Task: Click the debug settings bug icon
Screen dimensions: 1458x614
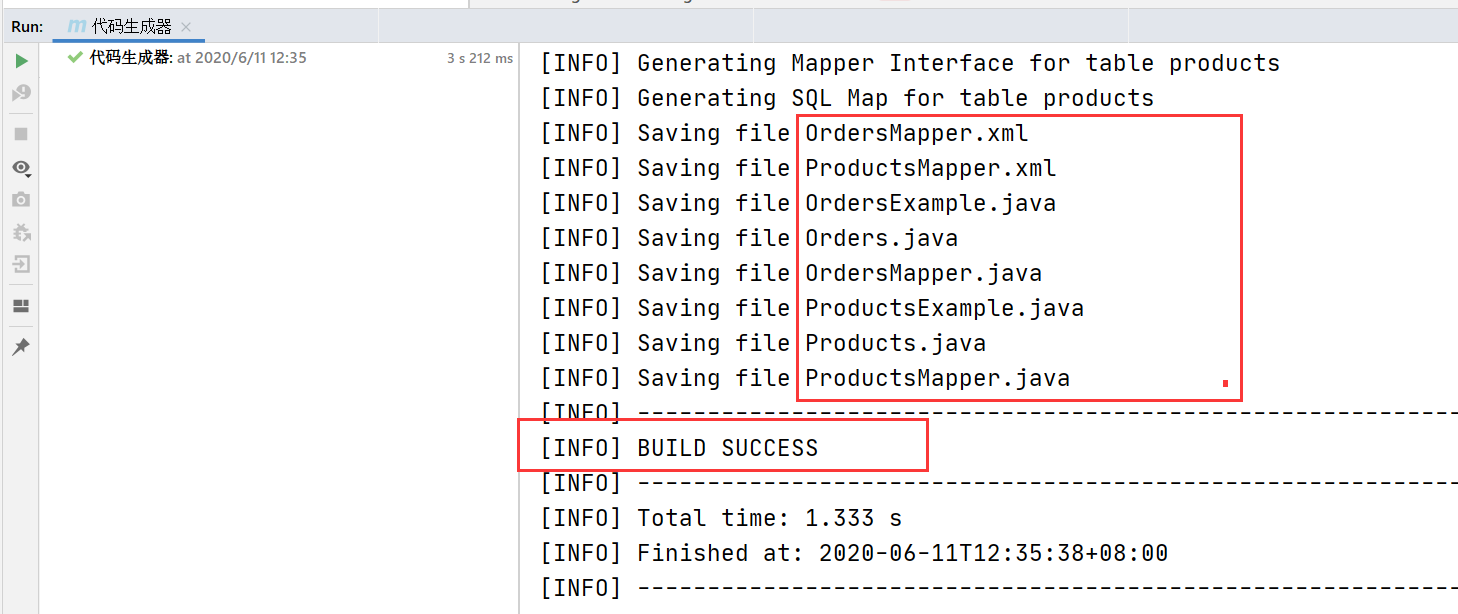Action: tap(21, 232)
